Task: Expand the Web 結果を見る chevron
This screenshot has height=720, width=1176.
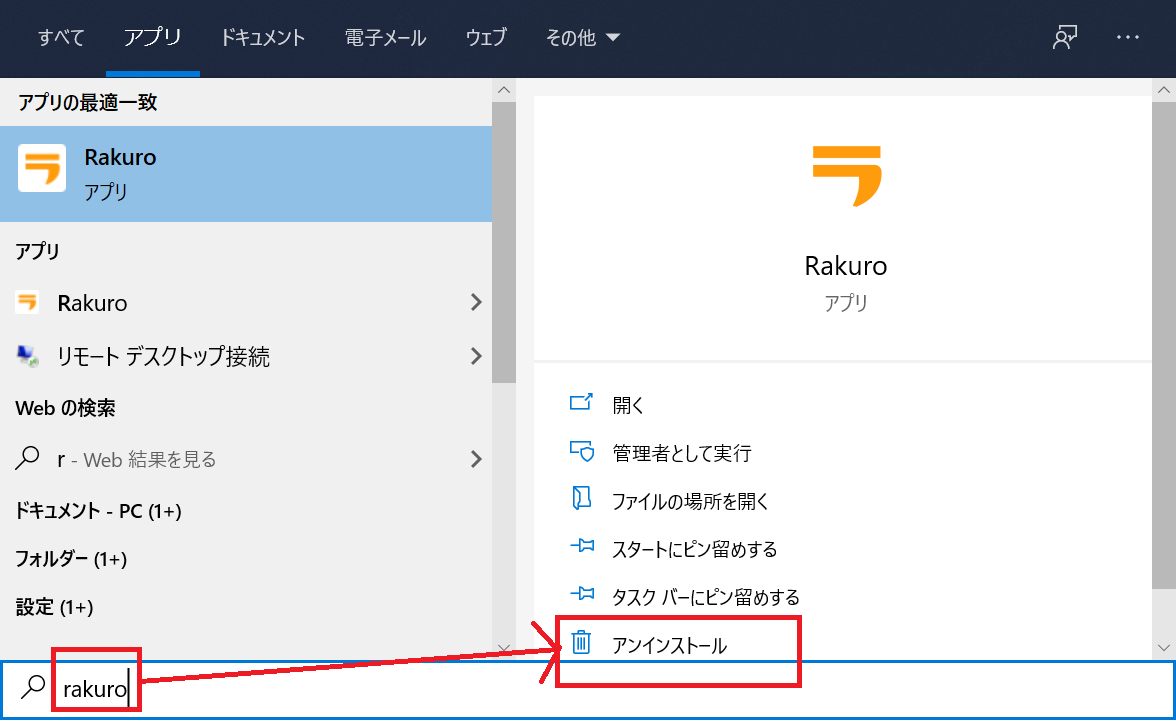Action: 476,459
